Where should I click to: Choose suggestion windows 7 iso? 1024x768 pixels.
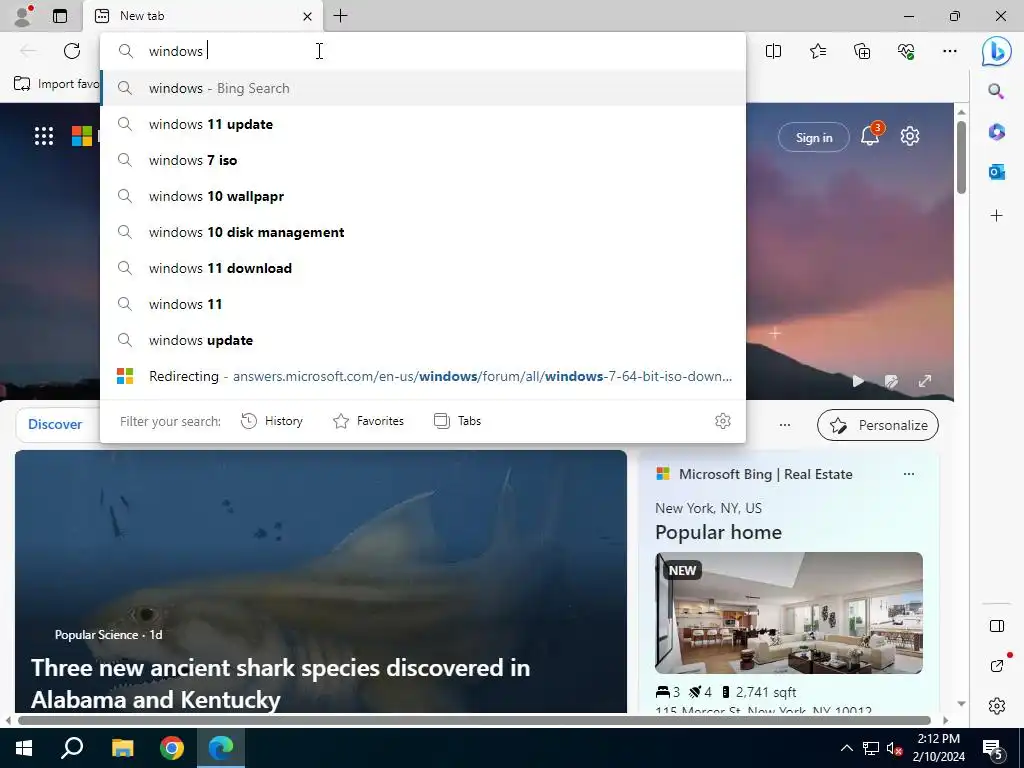coord(423,160)
